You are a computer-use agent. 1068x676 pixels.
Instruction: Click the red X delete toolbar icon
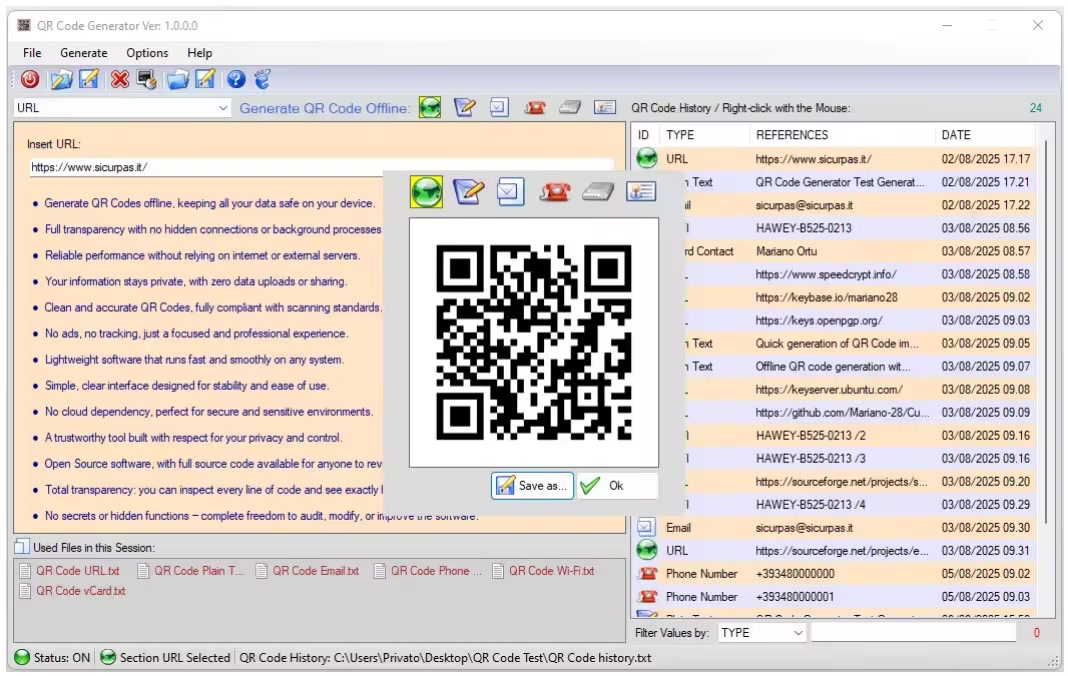(120, 80)
